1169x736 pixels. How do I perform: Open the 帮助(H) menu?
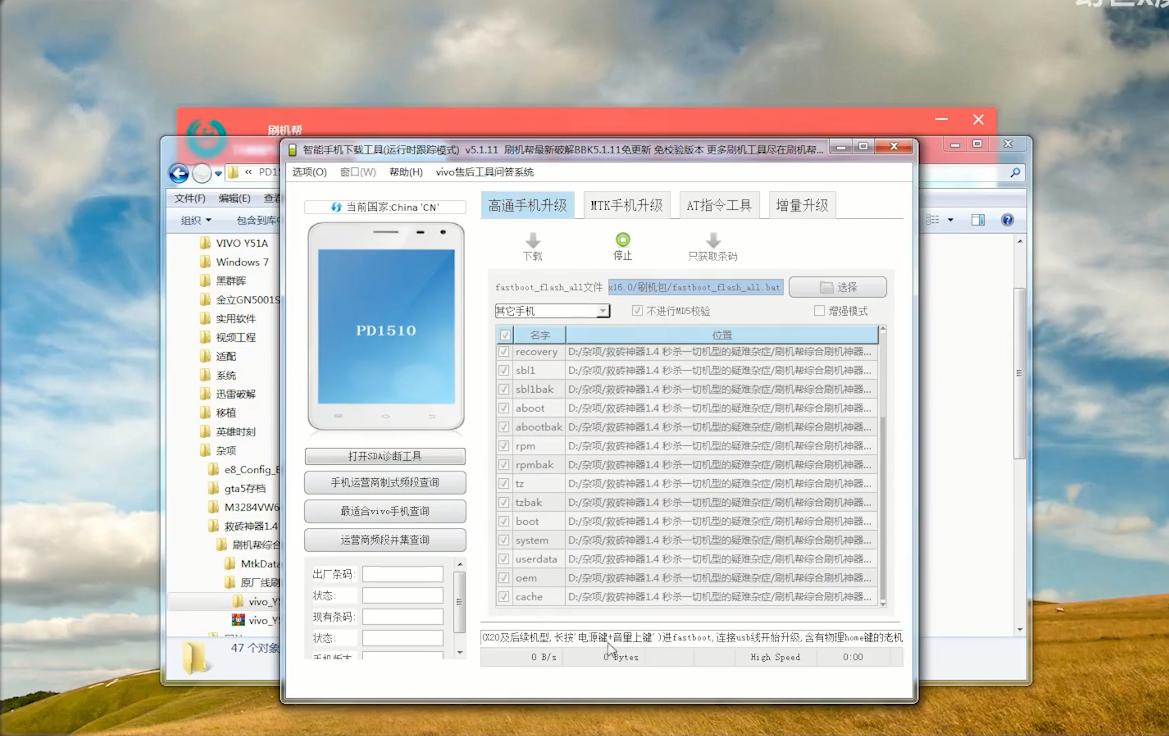tap(406, 172)
